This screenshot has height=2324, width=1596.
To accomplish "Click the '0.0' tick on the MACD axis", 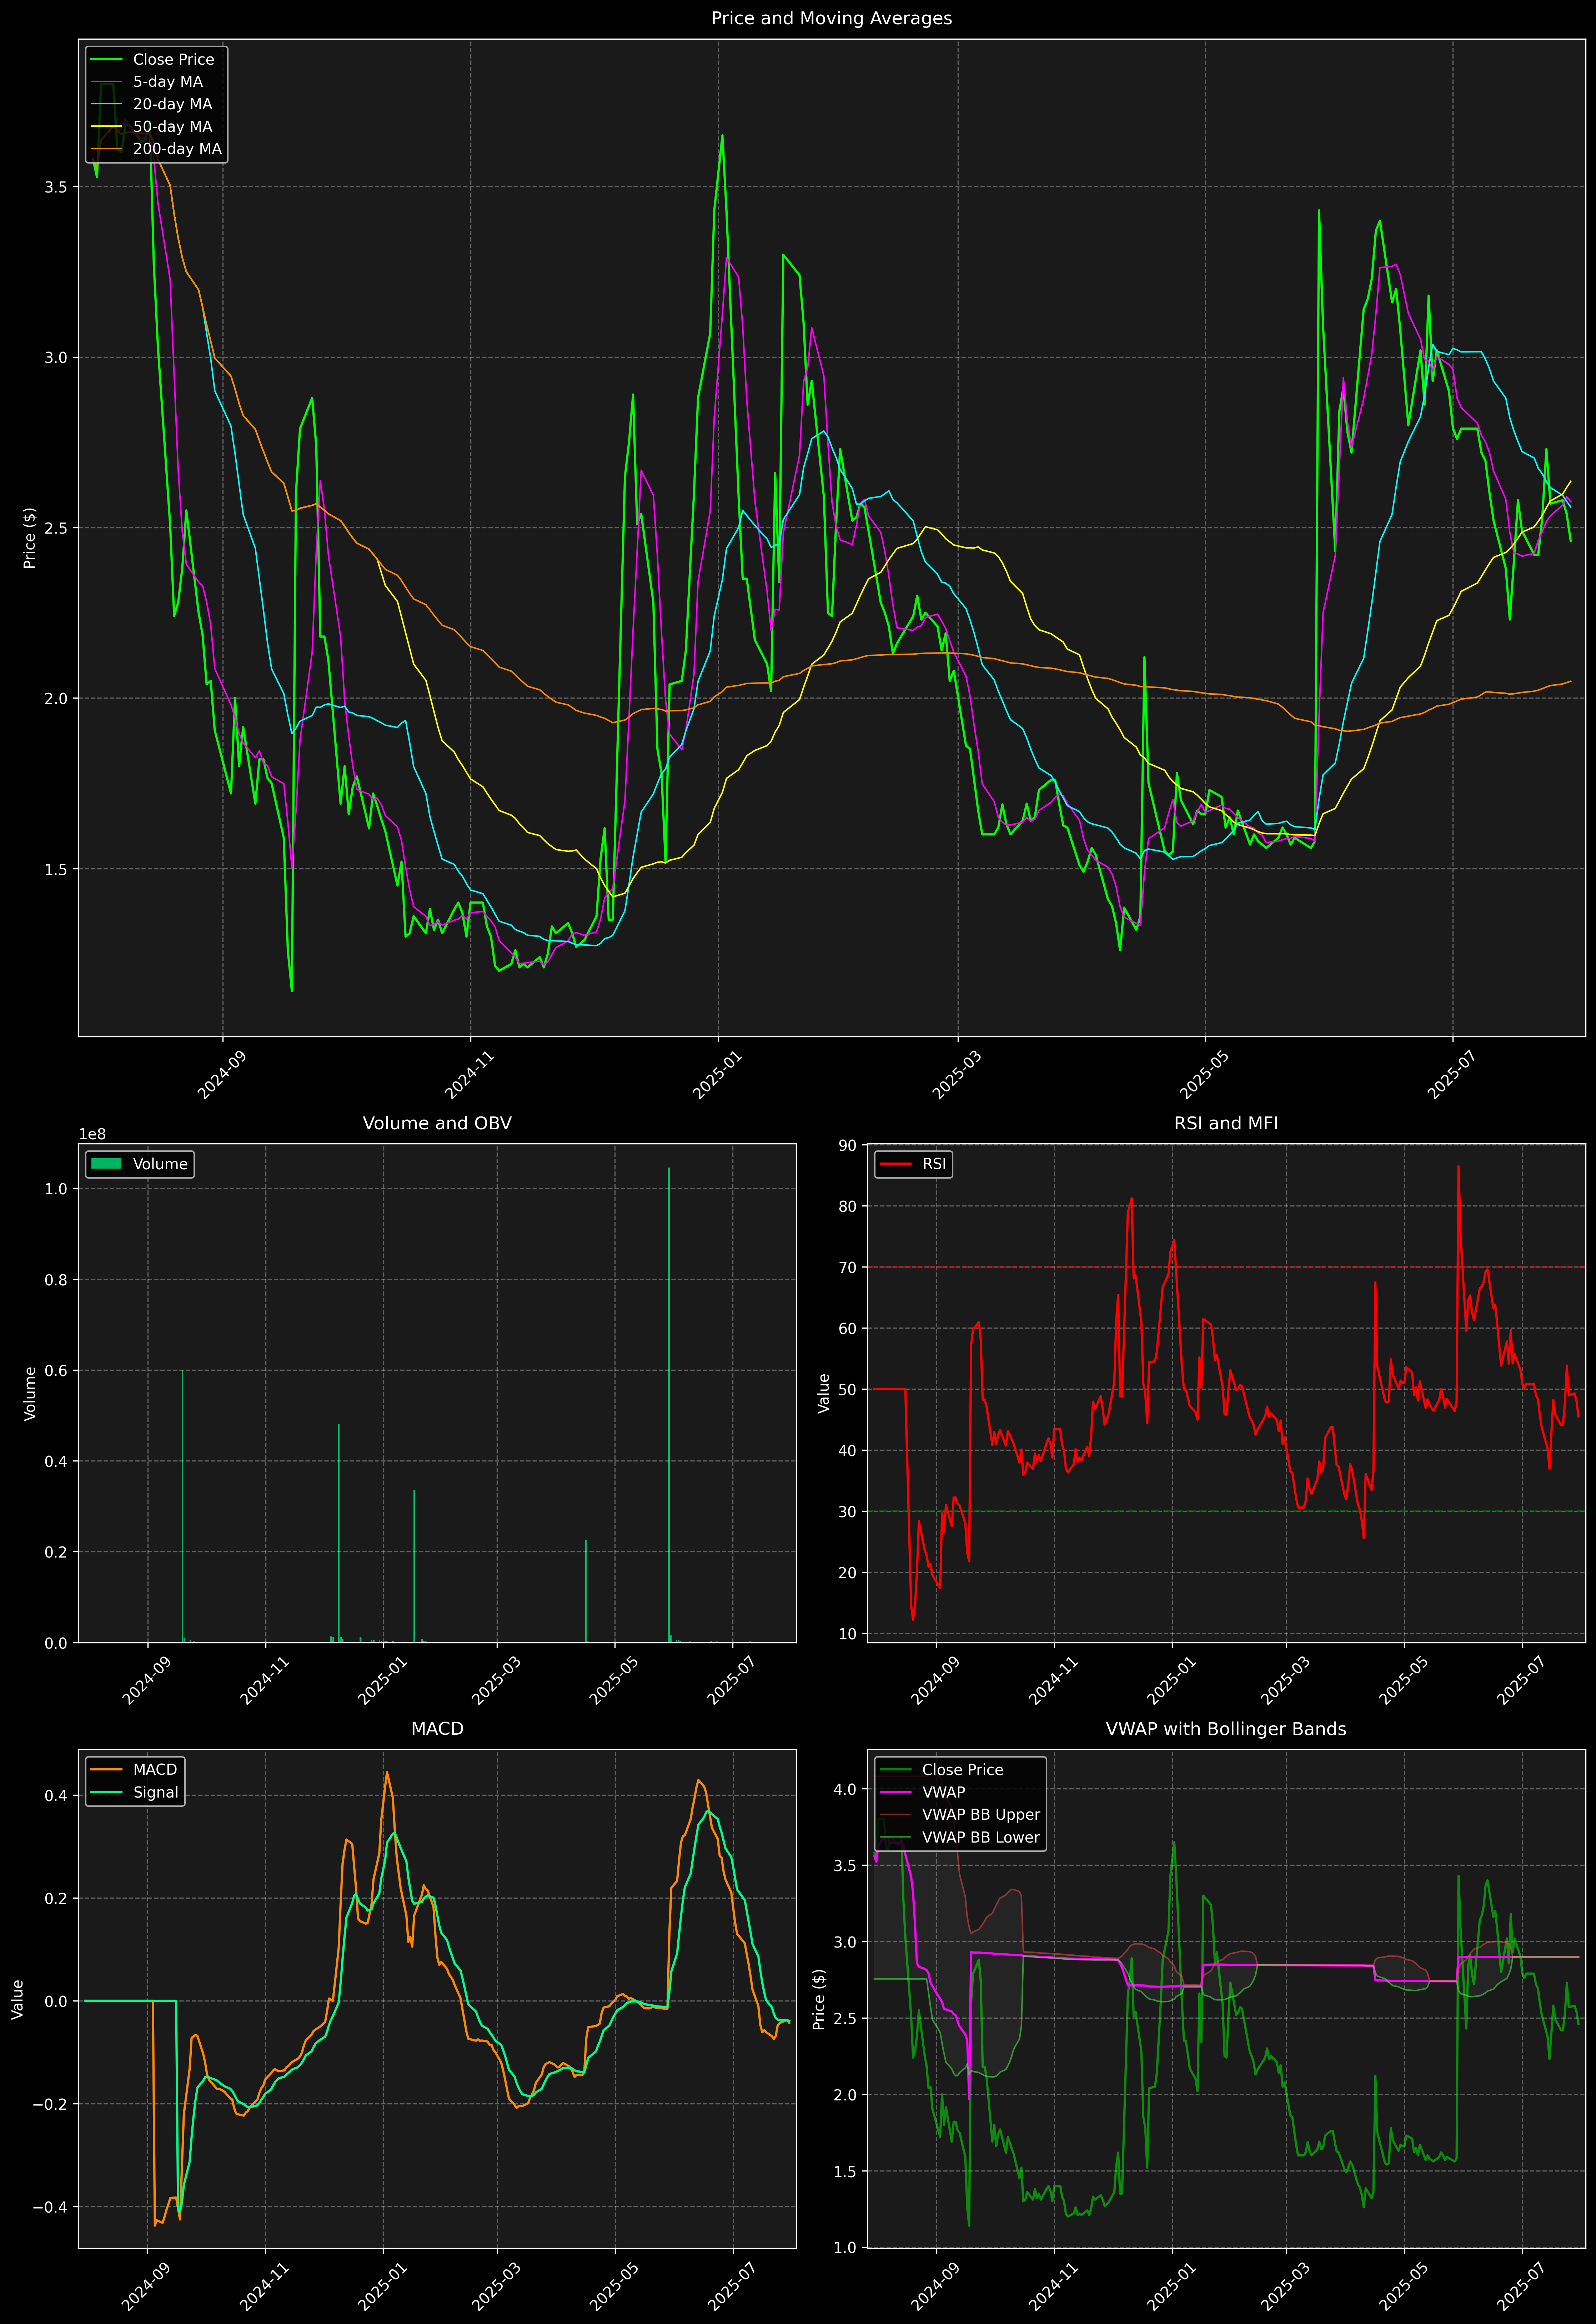I will click(x=56, y=2001).
